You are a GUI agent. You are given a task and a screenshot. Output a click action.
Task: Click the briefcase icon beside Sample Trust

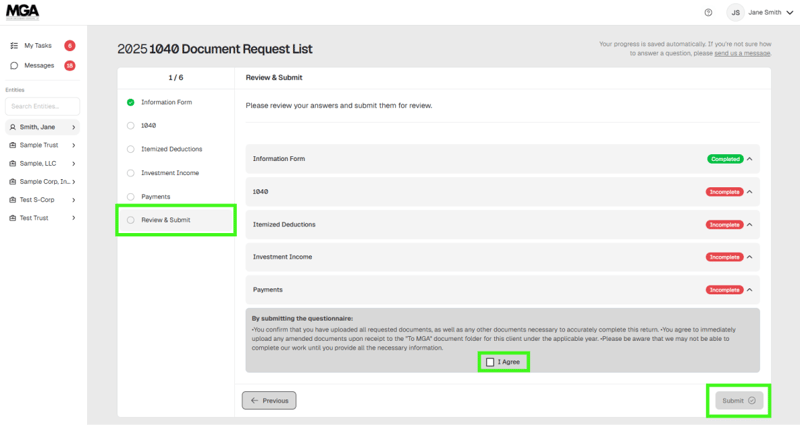click(13, 145)
